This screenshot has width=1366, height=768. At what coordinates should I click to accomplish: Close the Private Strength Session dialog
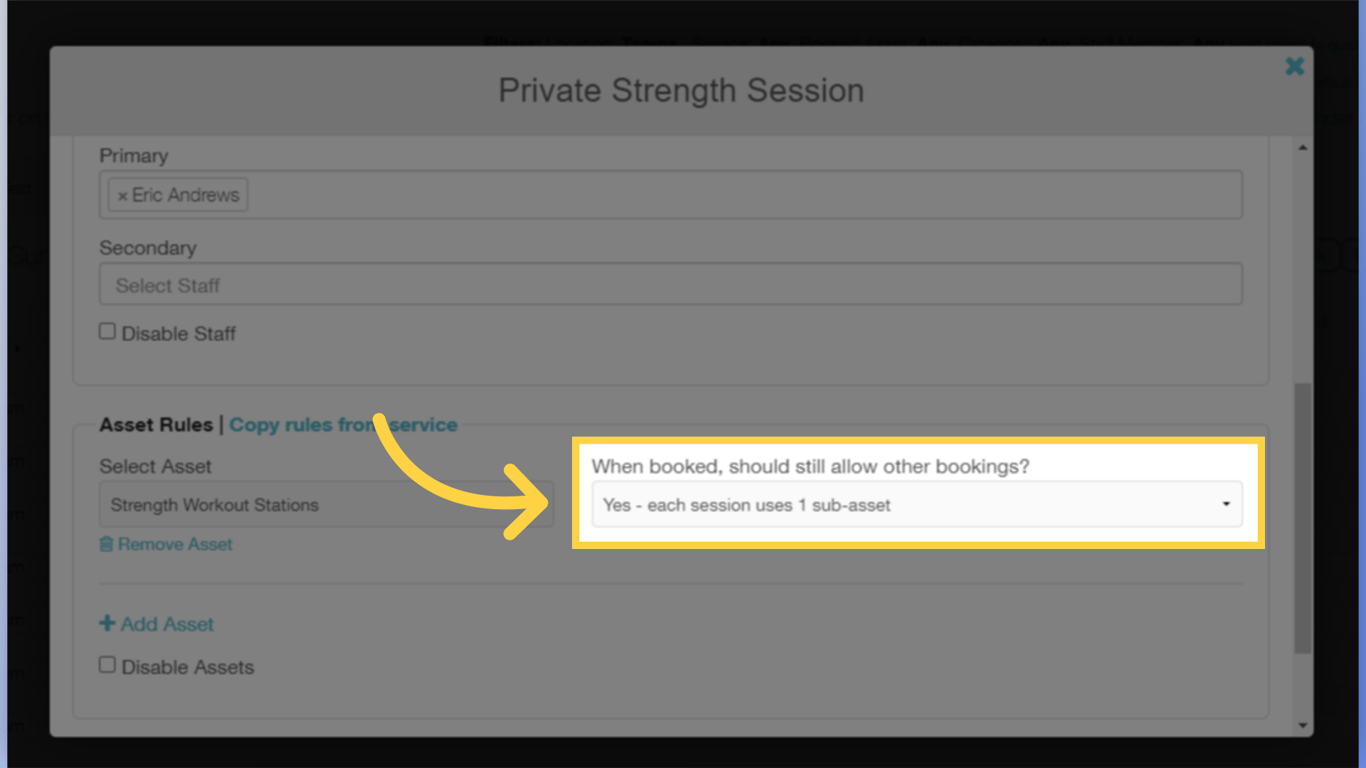coord(1294,66)
